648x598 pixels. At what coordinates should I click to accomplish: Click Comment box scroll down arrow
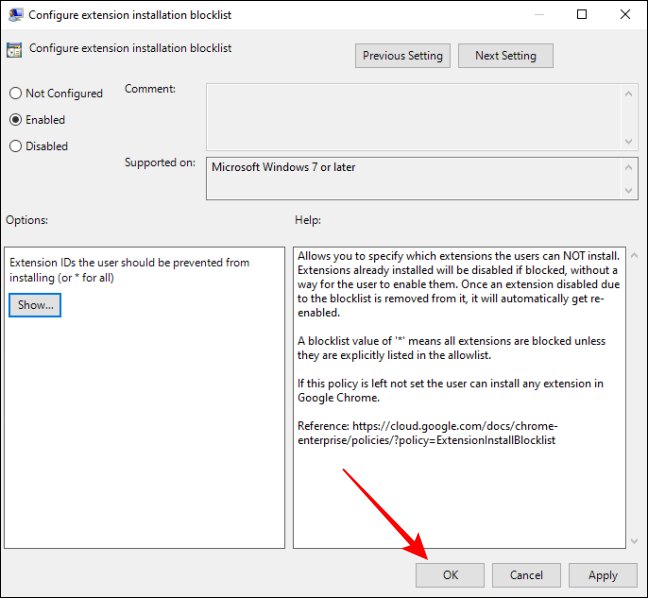629,141
